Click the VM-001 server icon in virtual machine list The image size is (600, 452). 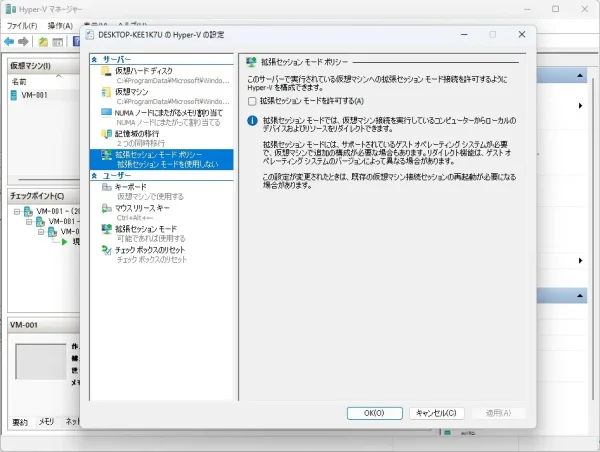coord(14,95)
